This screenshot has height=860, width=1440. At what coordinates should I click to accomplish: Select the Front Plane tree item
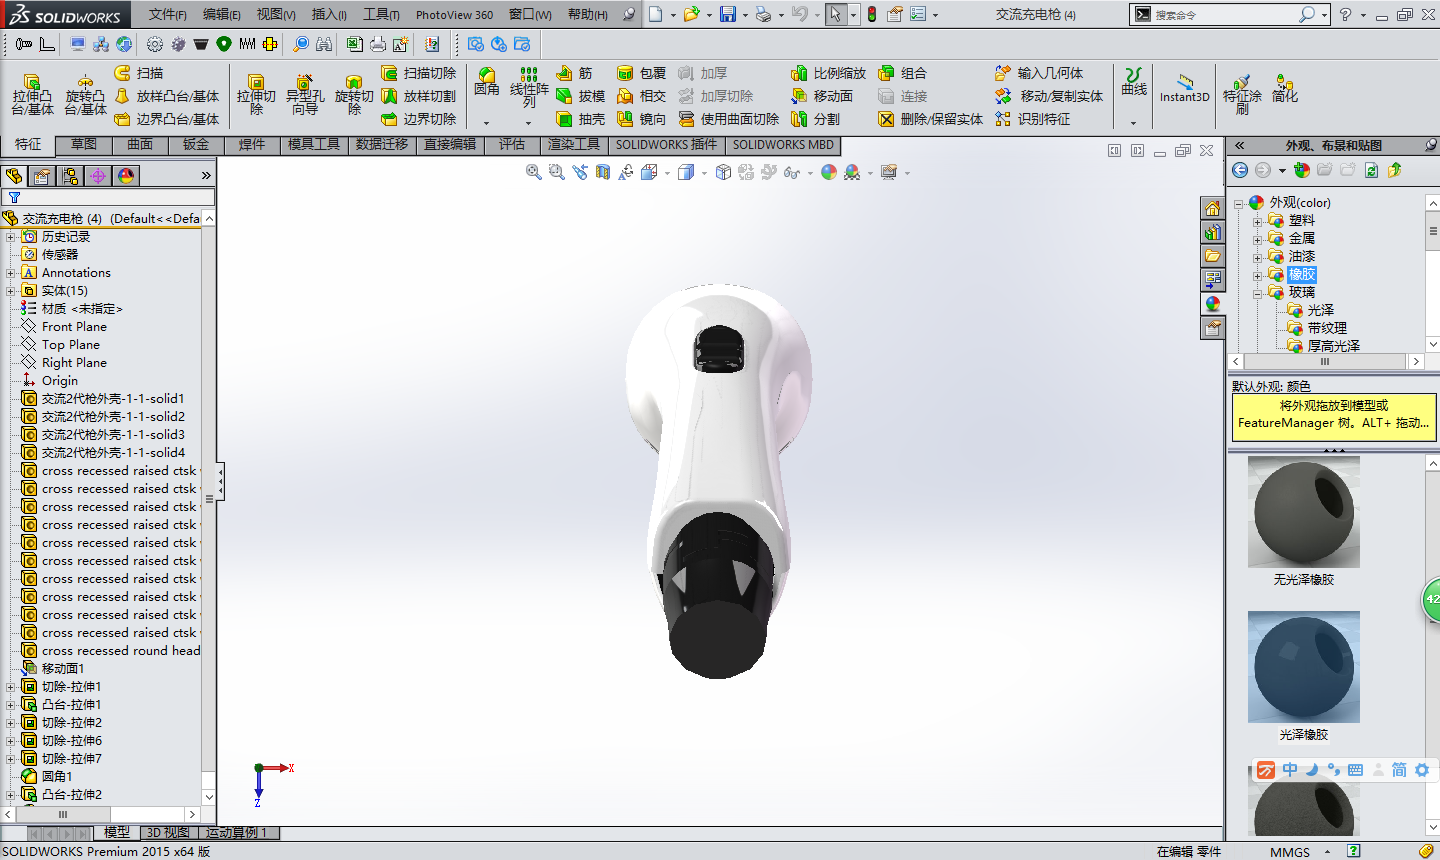coord(74,327)
